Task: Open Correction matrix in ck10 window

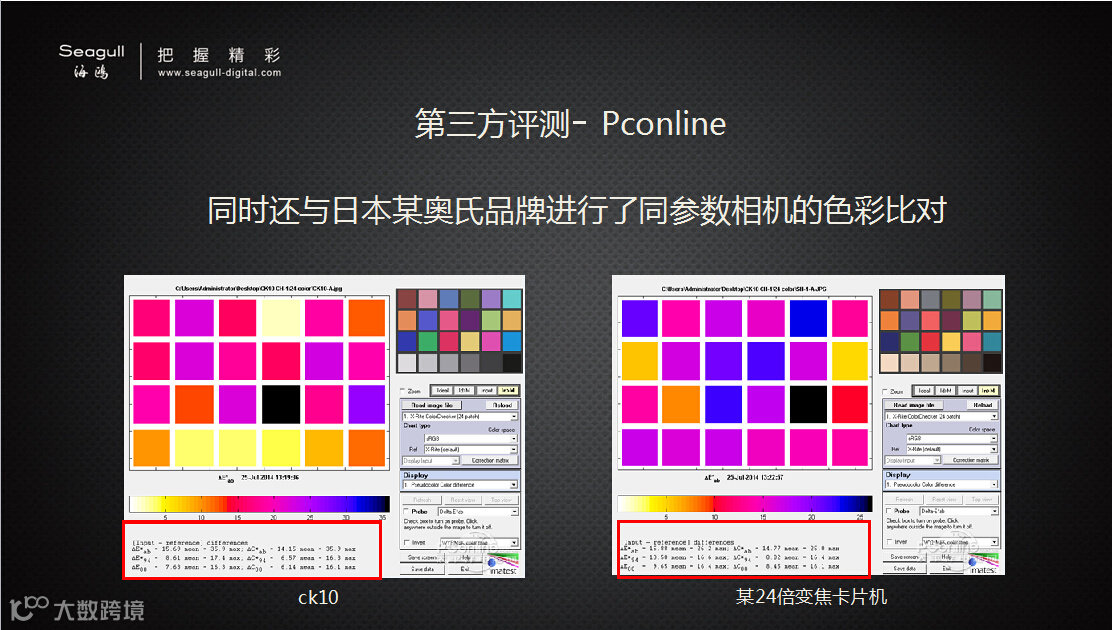Action: (x=490, y=460)
